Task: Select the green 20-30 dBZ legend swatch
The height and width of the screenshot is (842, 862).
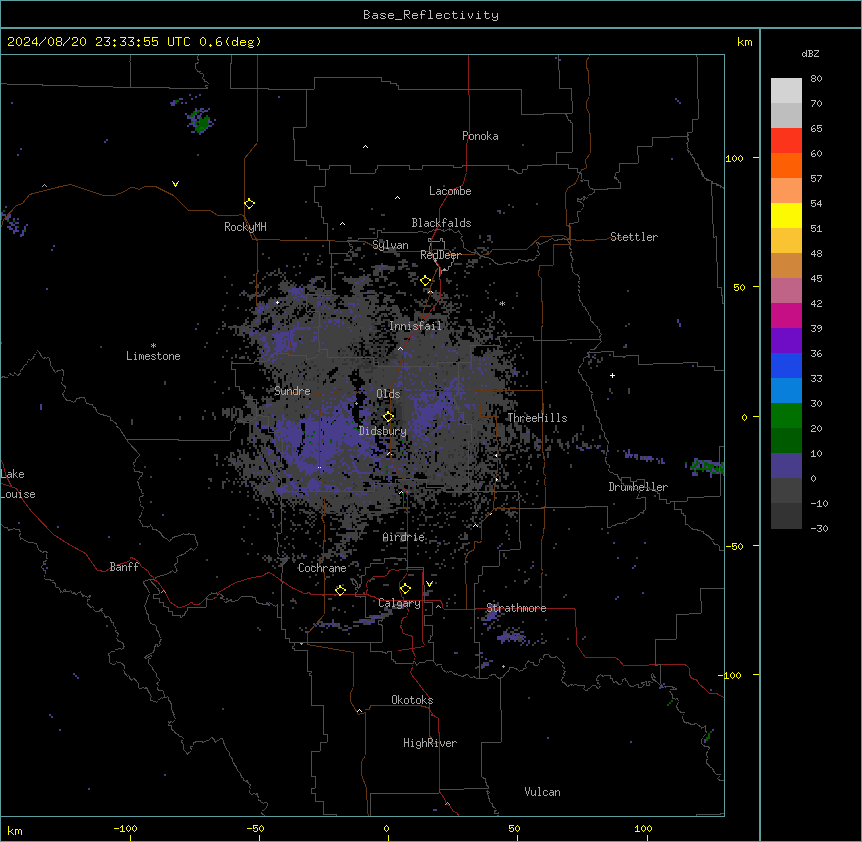Action: pos(786,416)
